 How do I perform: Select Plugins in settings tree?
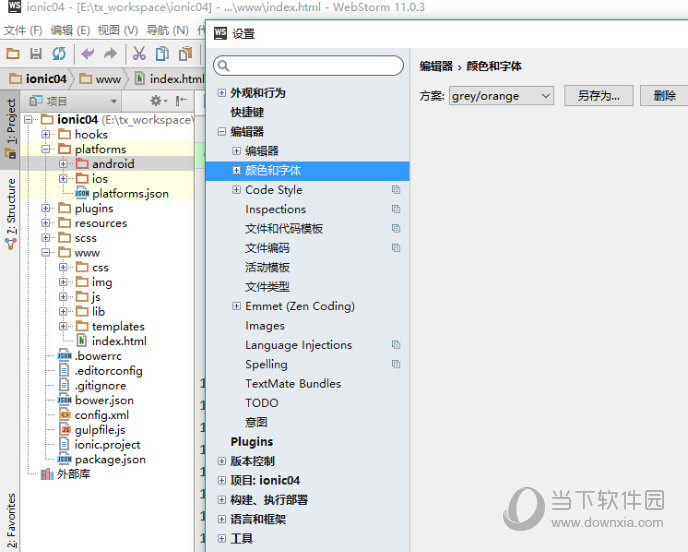[x=251, y=441]
